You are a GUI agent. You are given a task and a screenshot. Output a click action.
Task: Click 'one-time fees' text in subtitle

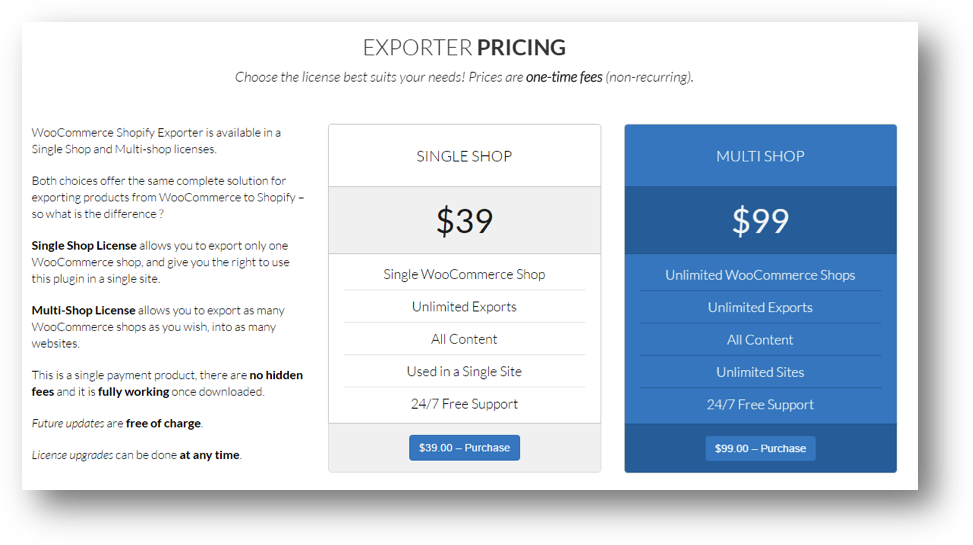point(564,77)
